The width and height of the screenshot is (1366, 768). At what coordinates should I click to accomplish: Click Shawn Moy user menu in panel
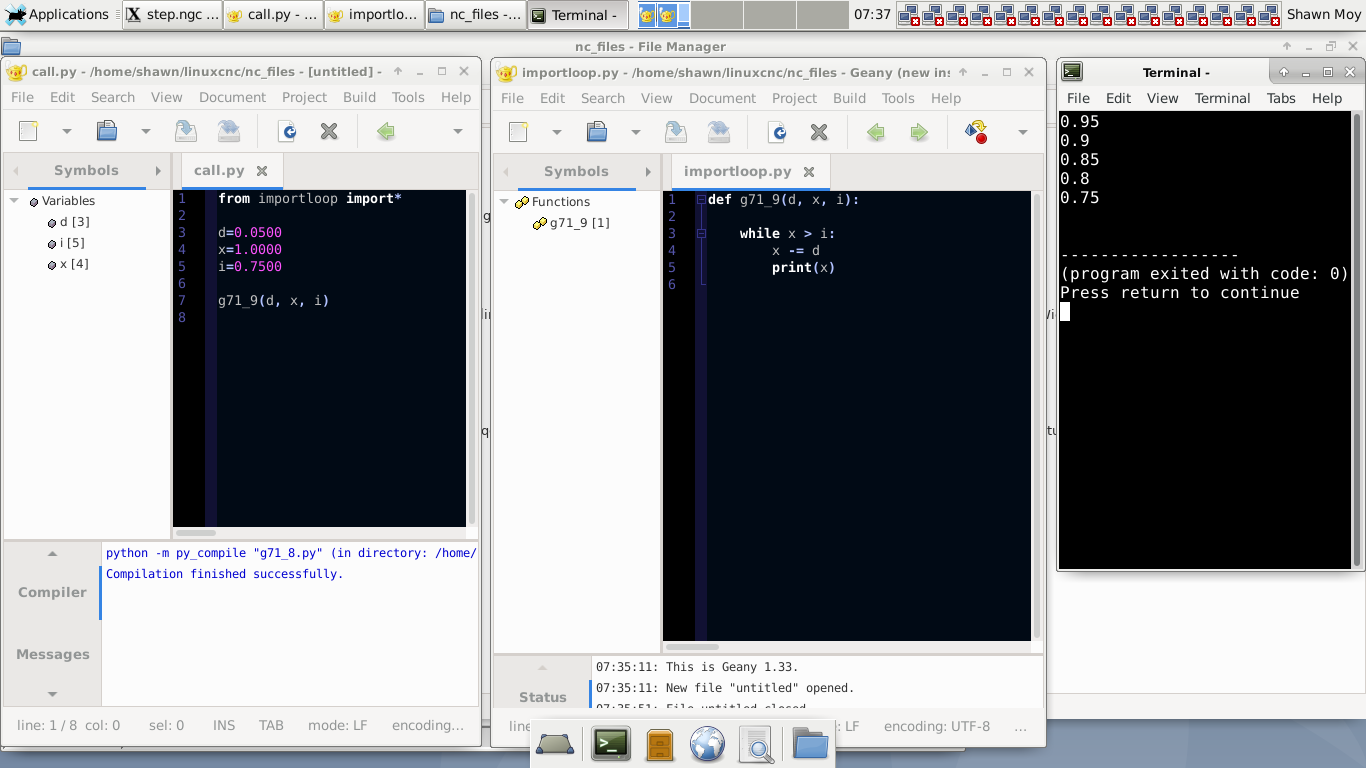(x=1323, y=14)
